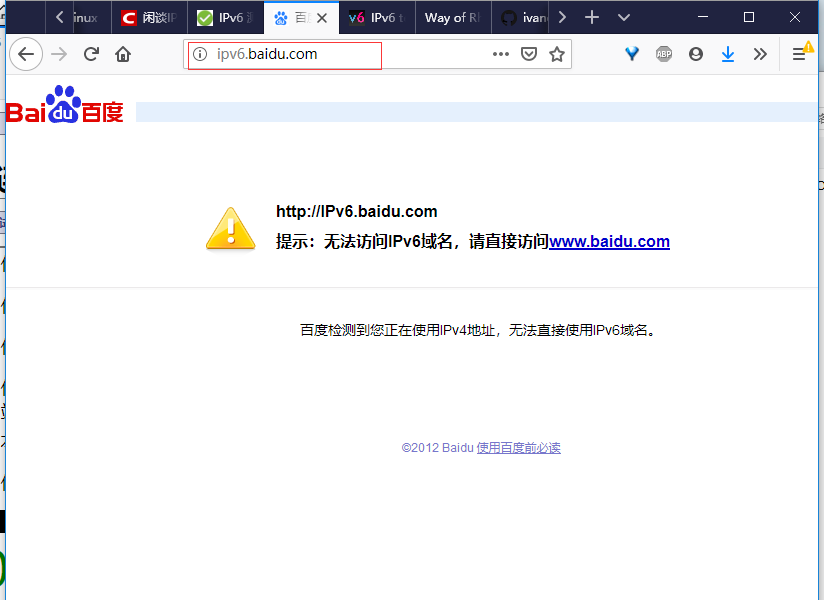824x600 pixels.
Task: Open a new tab with plus button
Action: pos(592,17)
